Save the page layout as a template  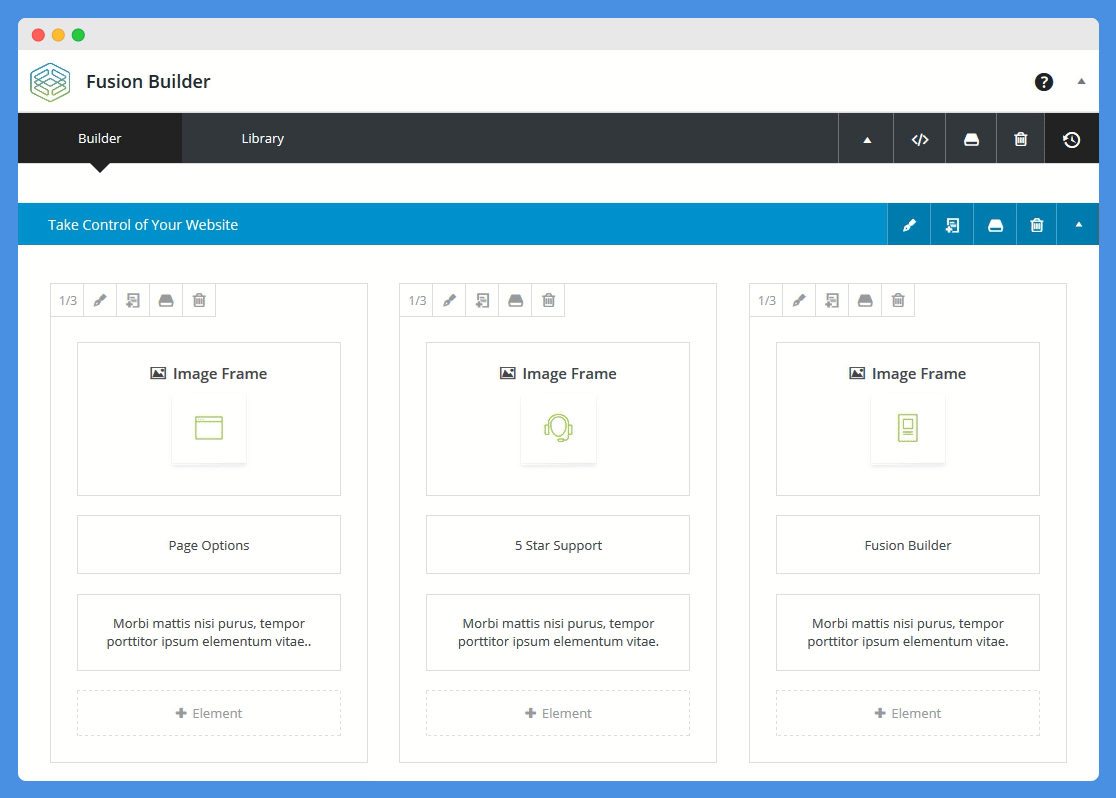click(x=971, y=139)
